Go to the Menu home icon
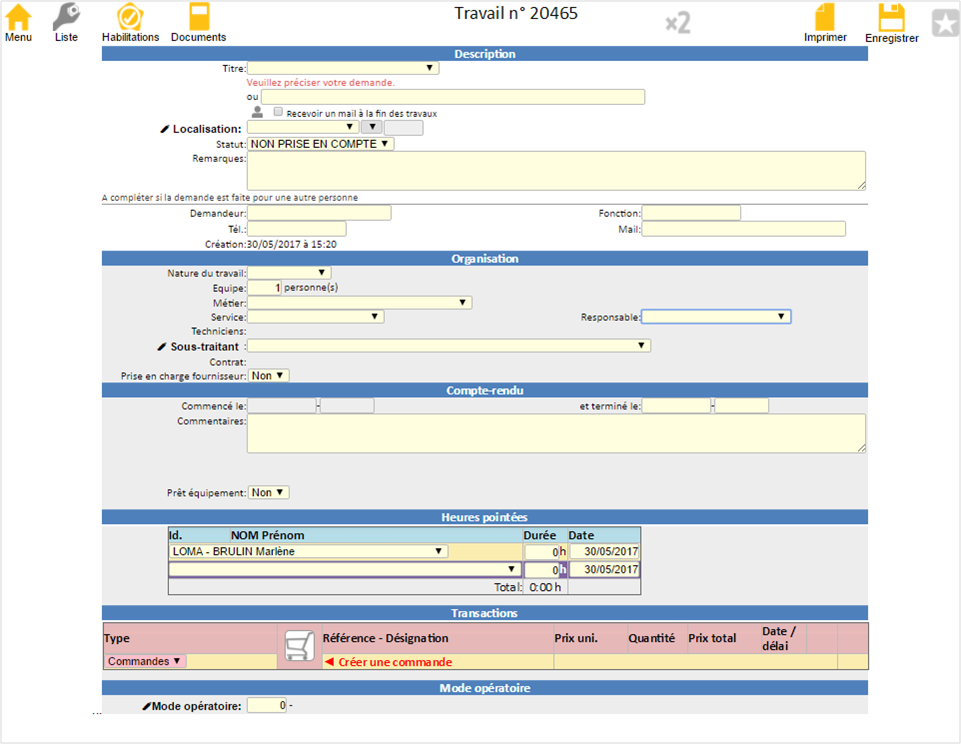 pos(18,17)
